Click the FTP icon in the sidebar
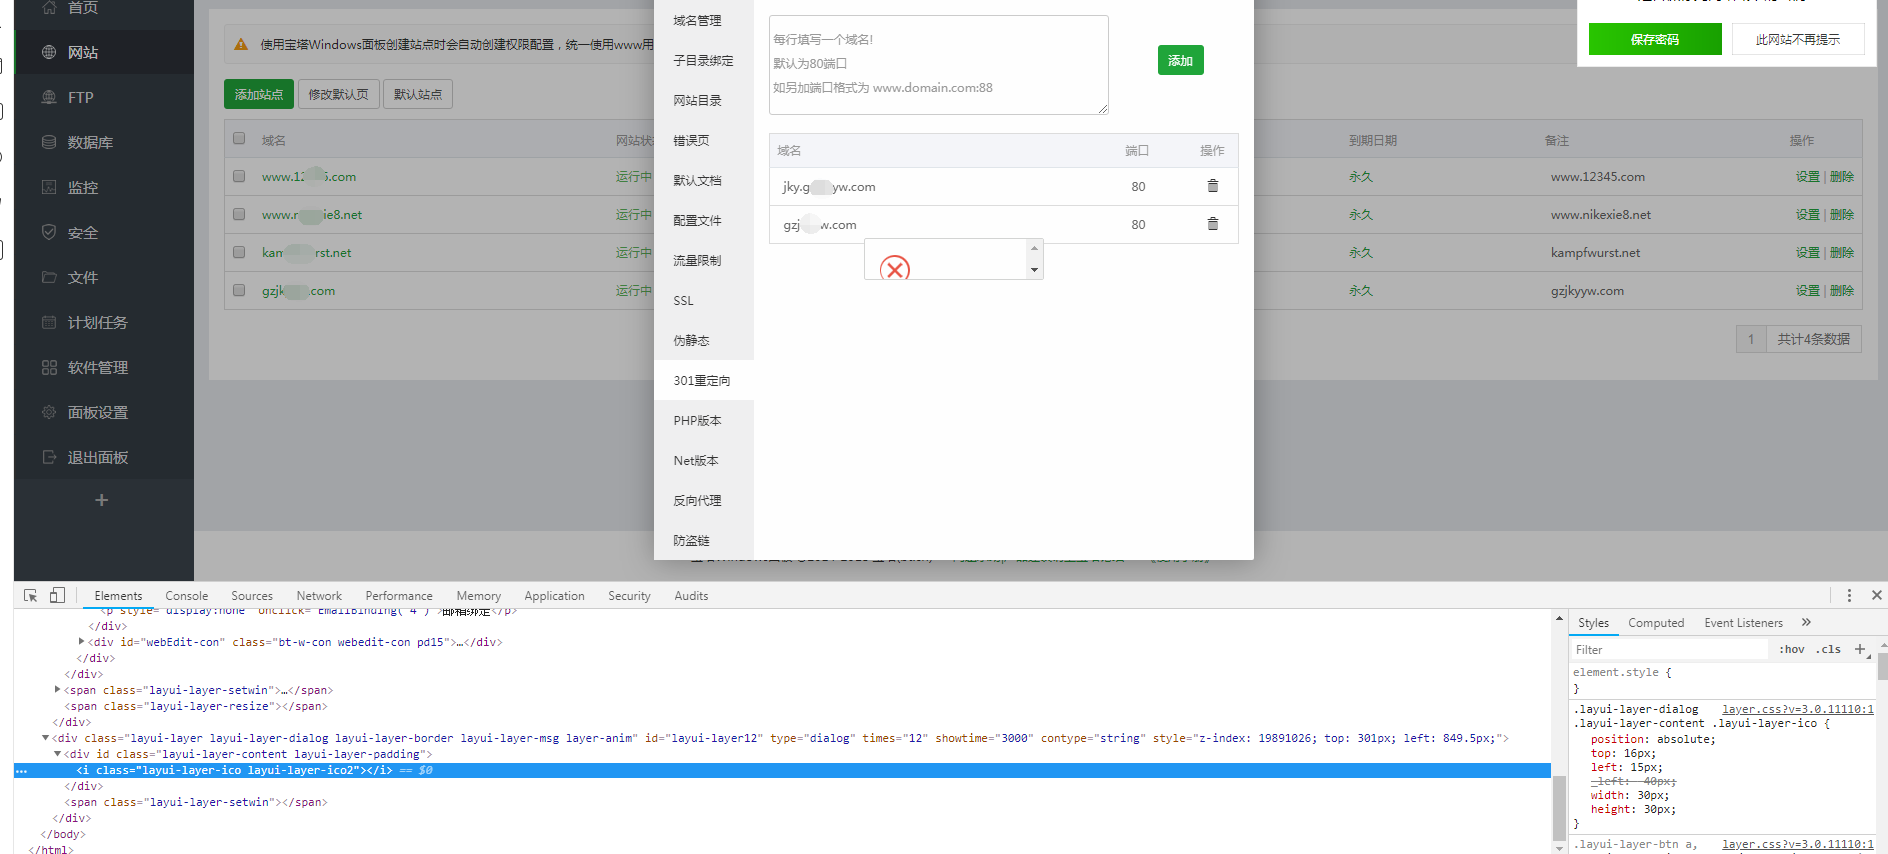This screenshot has width=1888, height=854. point(49,97)
